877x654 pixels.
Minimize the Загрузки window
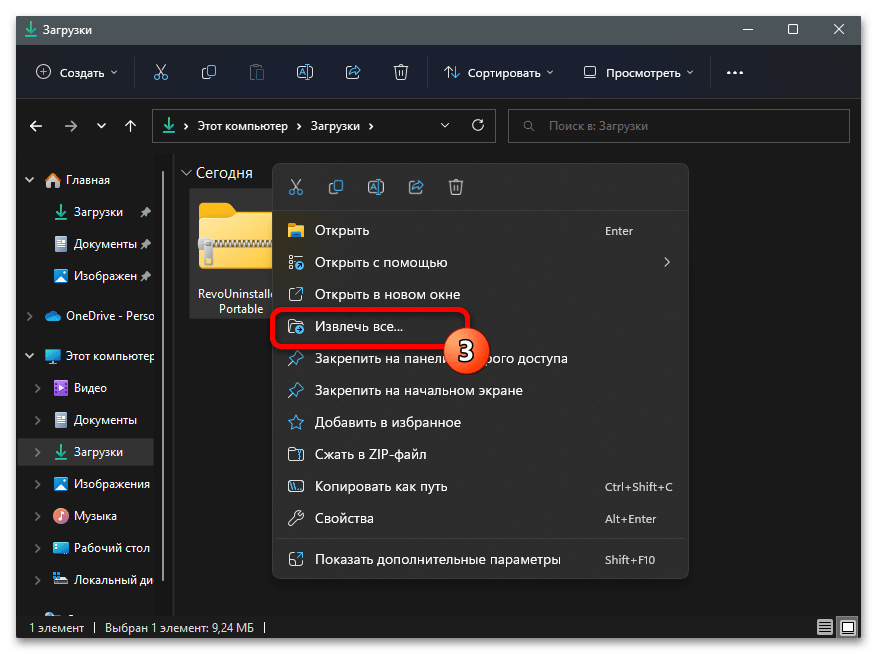click(748, 29)
